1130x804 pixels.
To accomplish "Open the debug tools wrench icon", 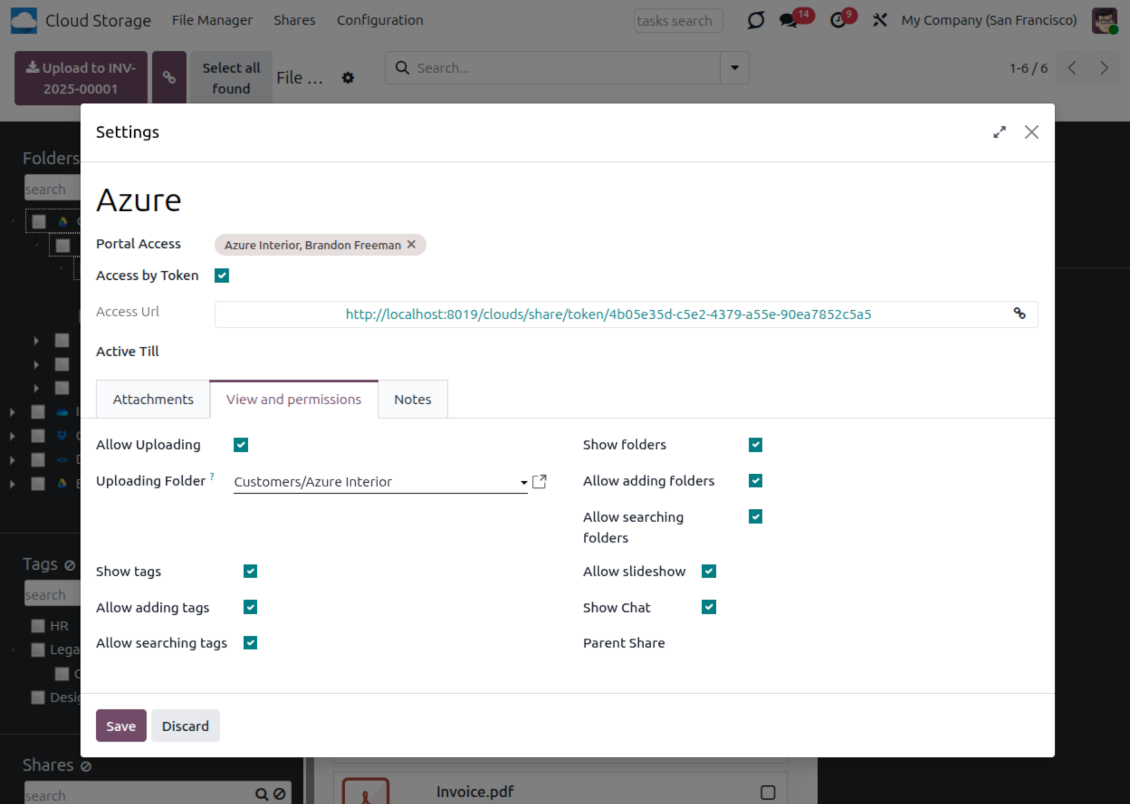I will pos(880,21).
